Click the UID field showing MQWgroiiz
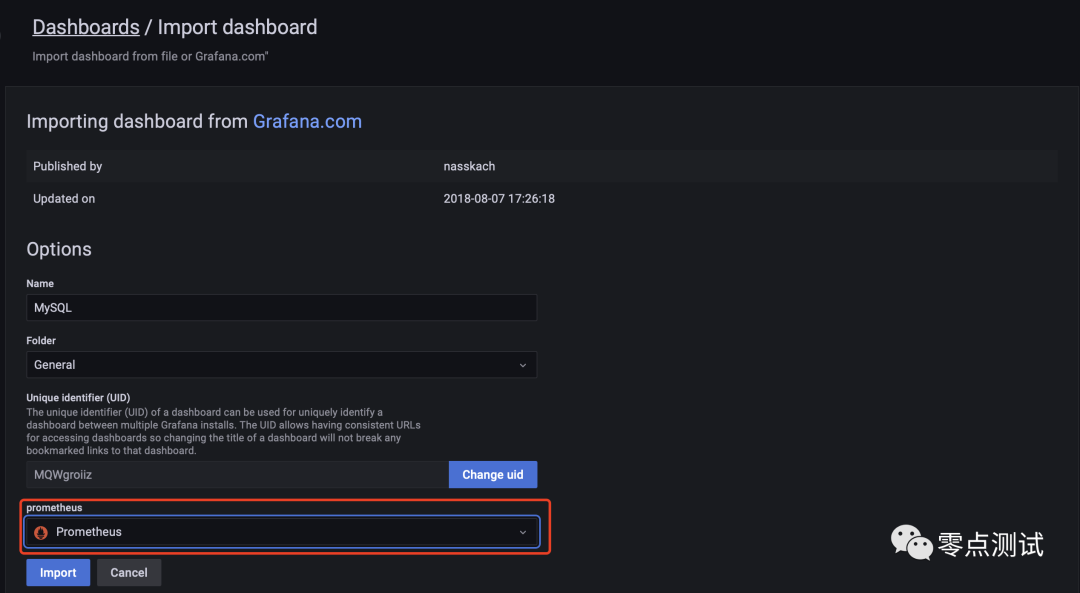 [x=238, y=475]
